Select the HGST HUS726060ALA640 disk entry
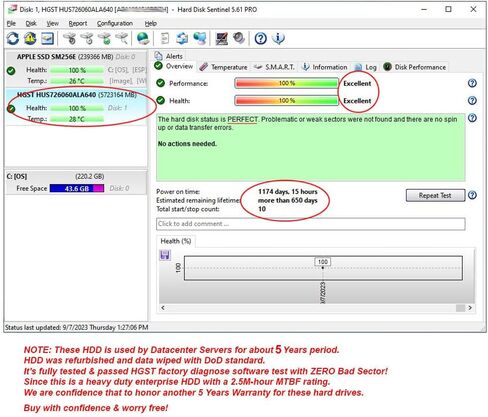 click(76, 107)
